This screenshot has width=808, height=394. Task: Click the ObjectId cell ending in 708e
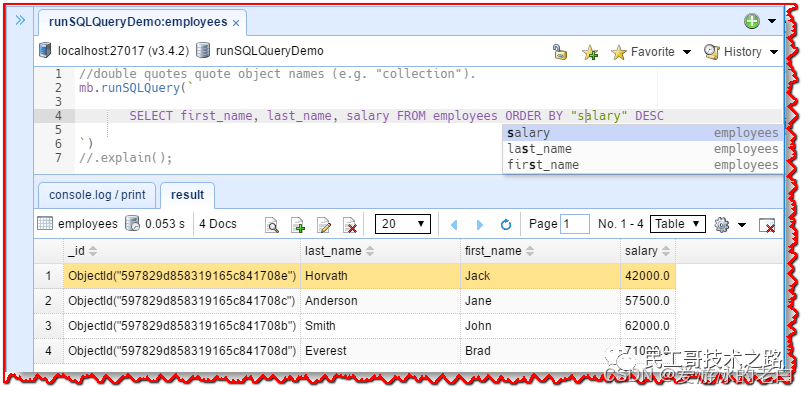point(182,276)
